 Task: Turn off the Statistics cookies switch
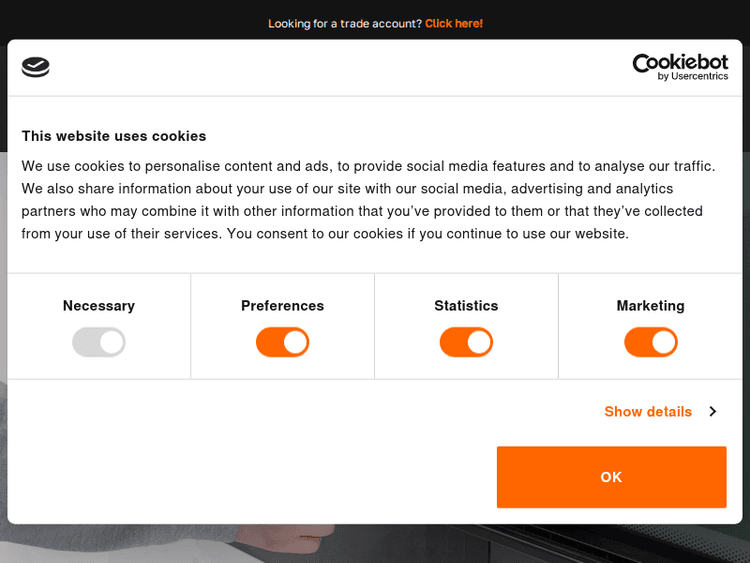point(466,343)
